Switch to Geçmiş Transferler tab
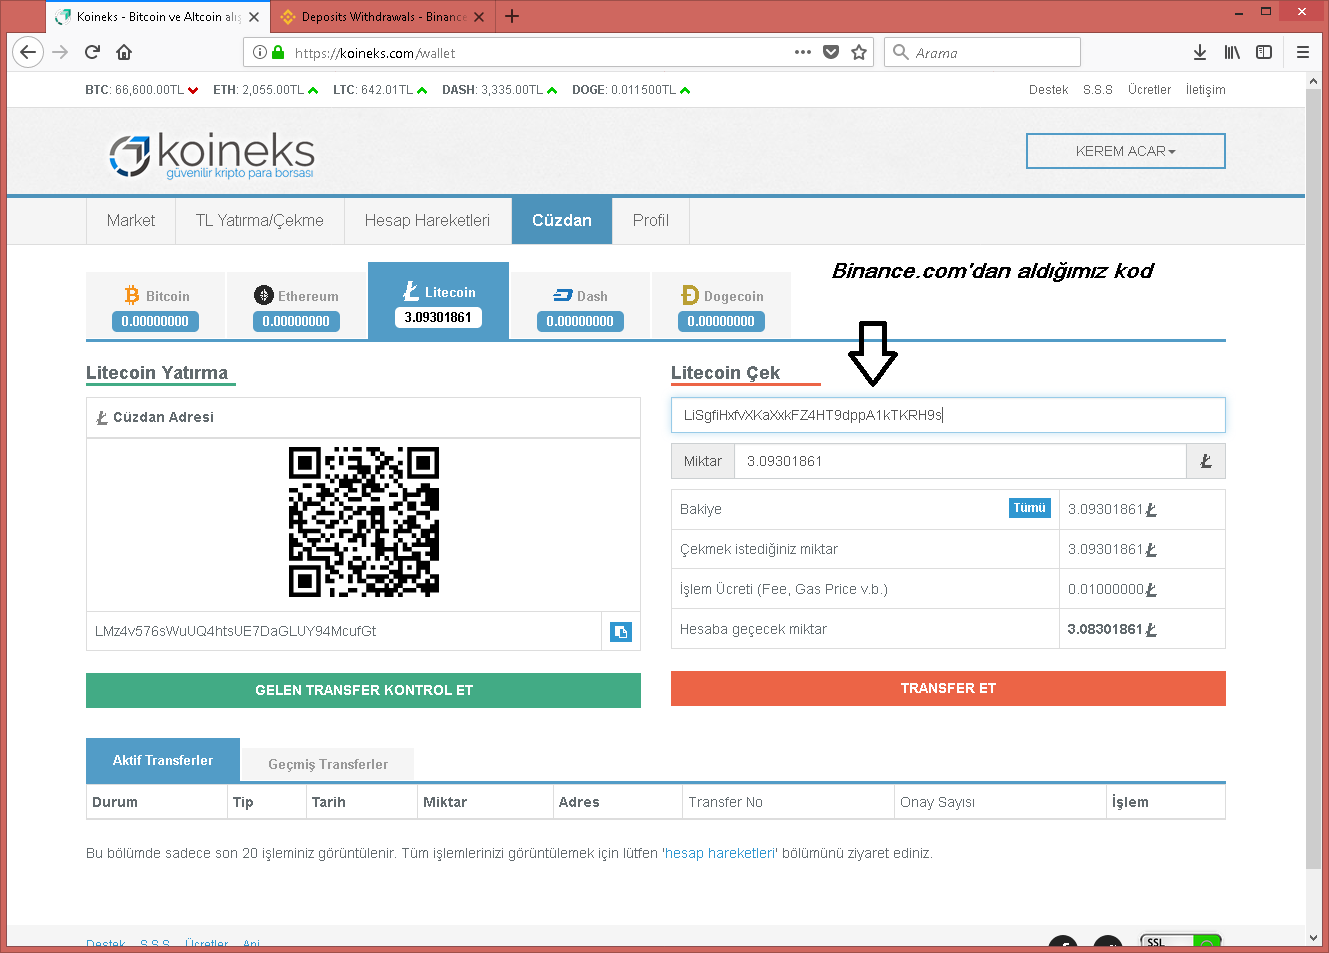 coord(328,765)
